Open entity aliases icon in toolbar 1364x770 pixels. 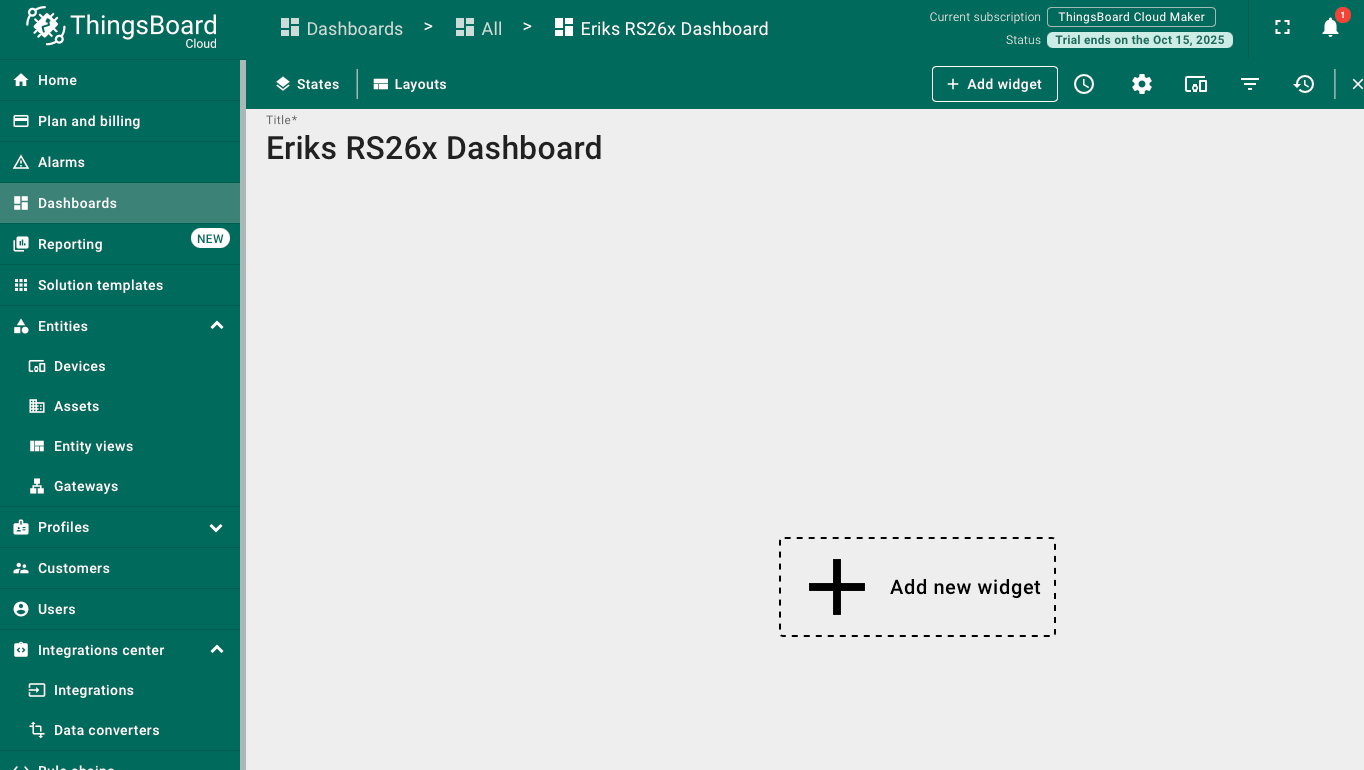(1196, 85)
